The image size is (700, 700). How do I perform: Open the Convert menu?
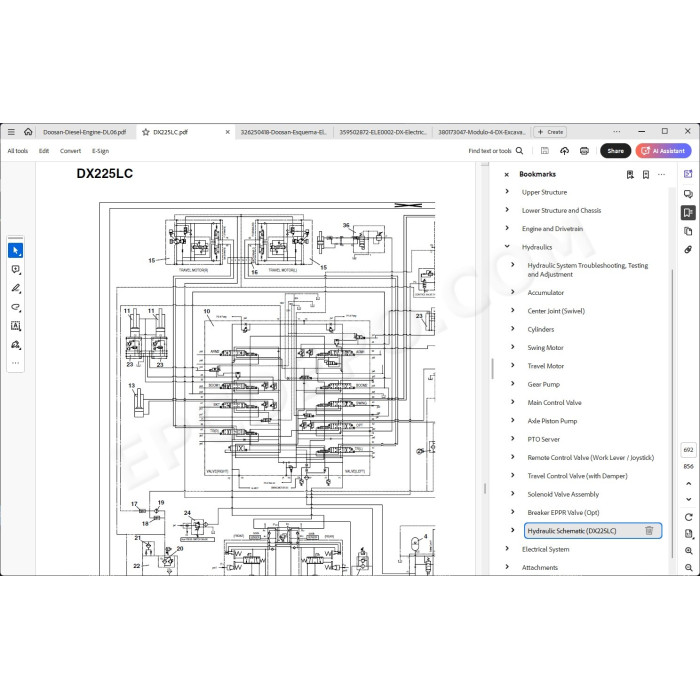[x=71, y=151]
